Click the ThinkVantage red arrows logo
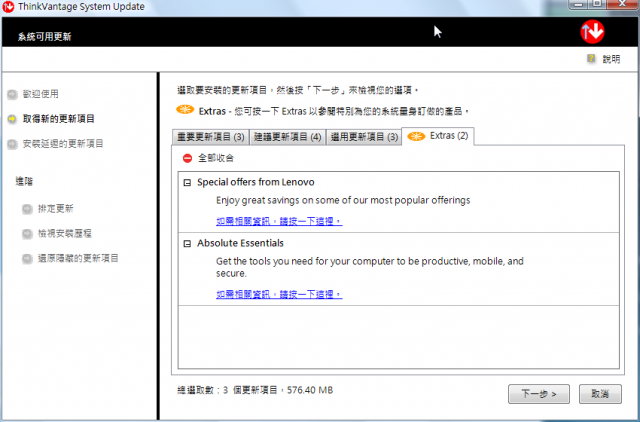Viewport: 640px width, 422px height. coord(592,31)
